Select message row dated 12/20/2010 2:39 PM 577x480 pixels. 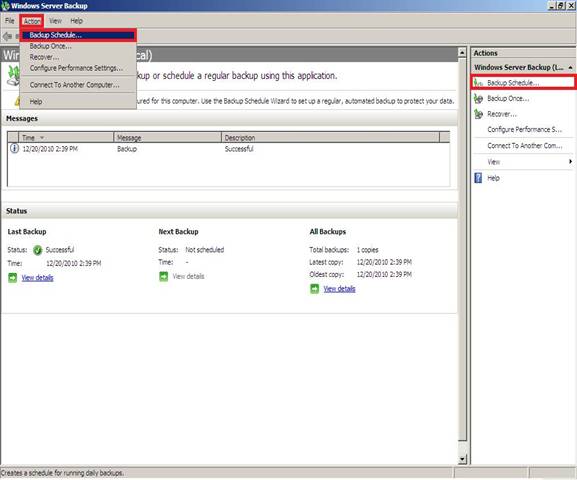pyautogui.click(x=228, y=149)
